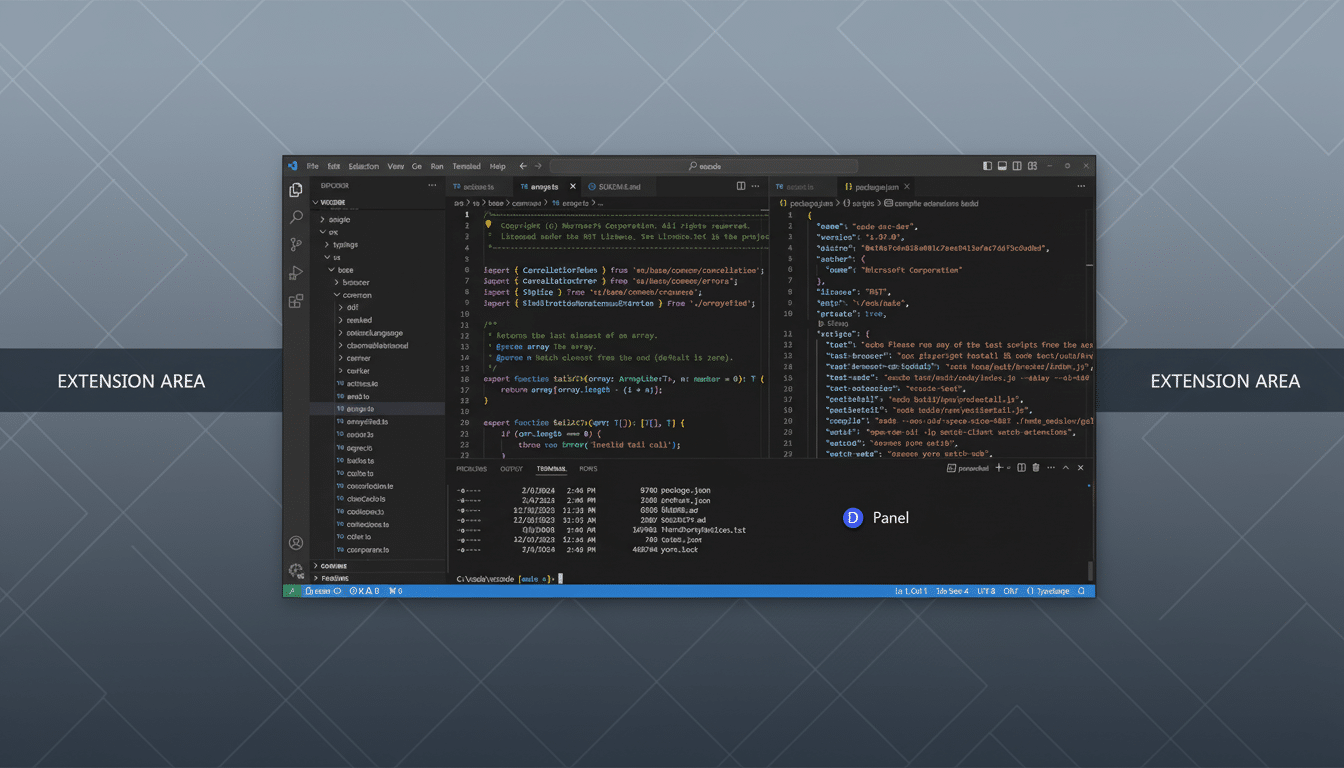Open the Run and Debug view
1344x768 pixels.
(x=296, y=272)
